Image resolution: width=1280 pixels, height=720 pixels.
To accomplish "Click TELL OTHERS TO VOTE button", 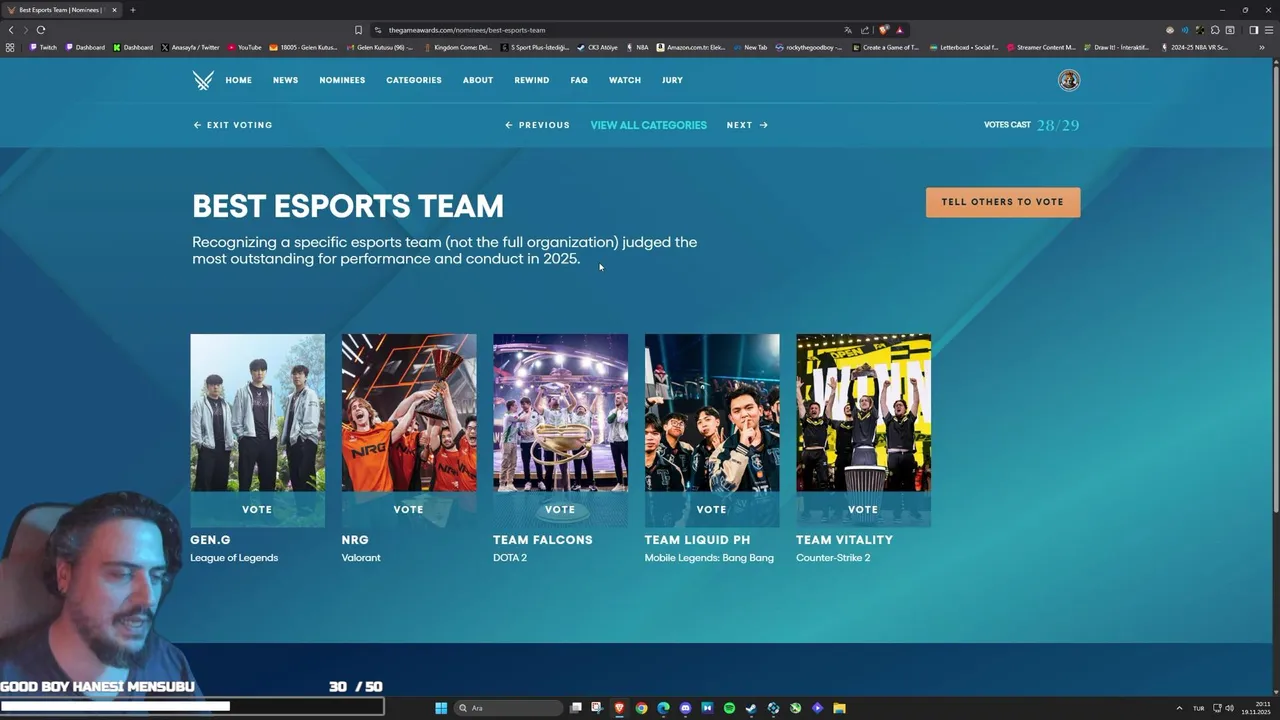I will coord(1003,202).
